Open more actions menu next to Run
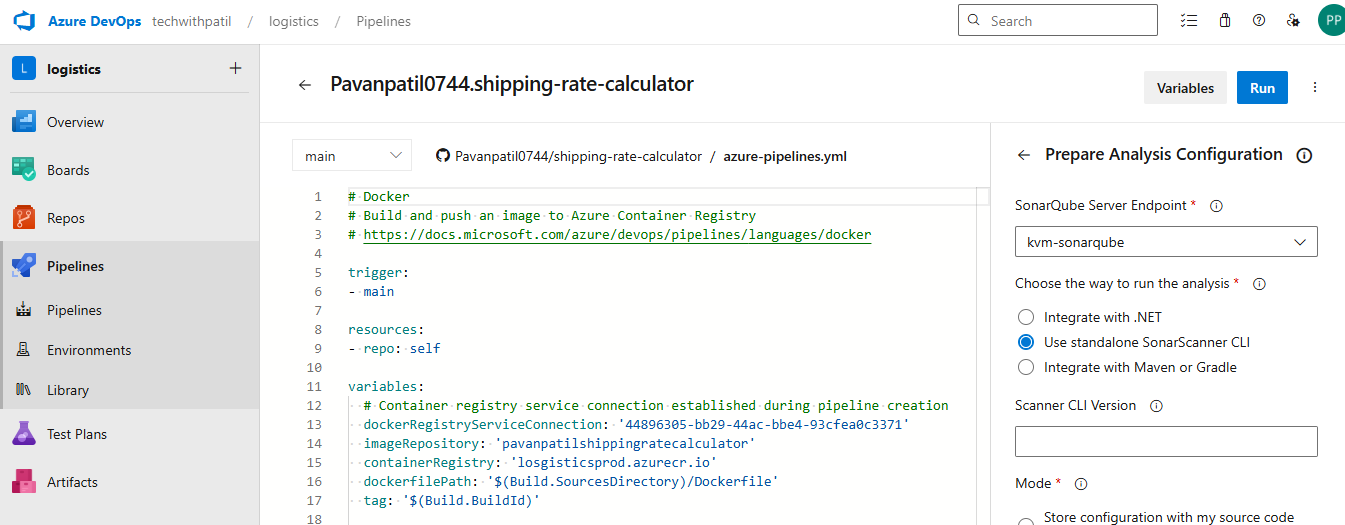 pyautogui.click(x=1315, y=88)
